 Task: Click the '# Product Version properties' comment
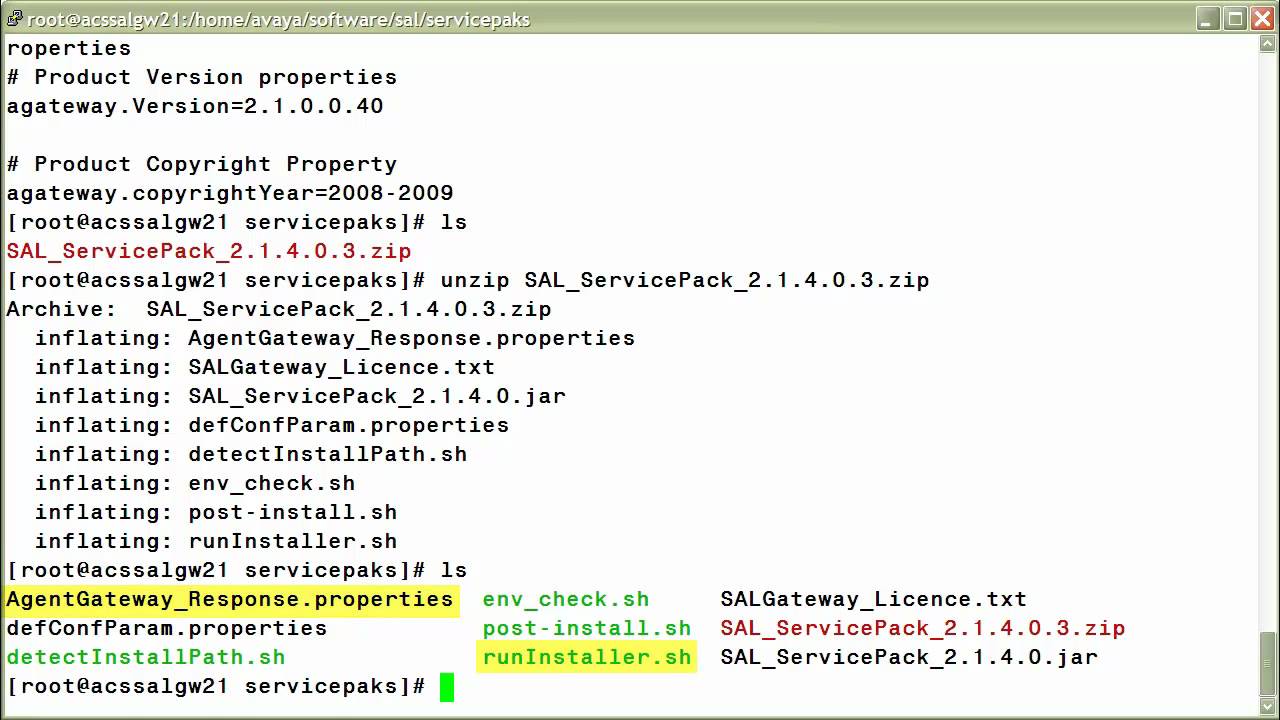click(x=202, y=77)
